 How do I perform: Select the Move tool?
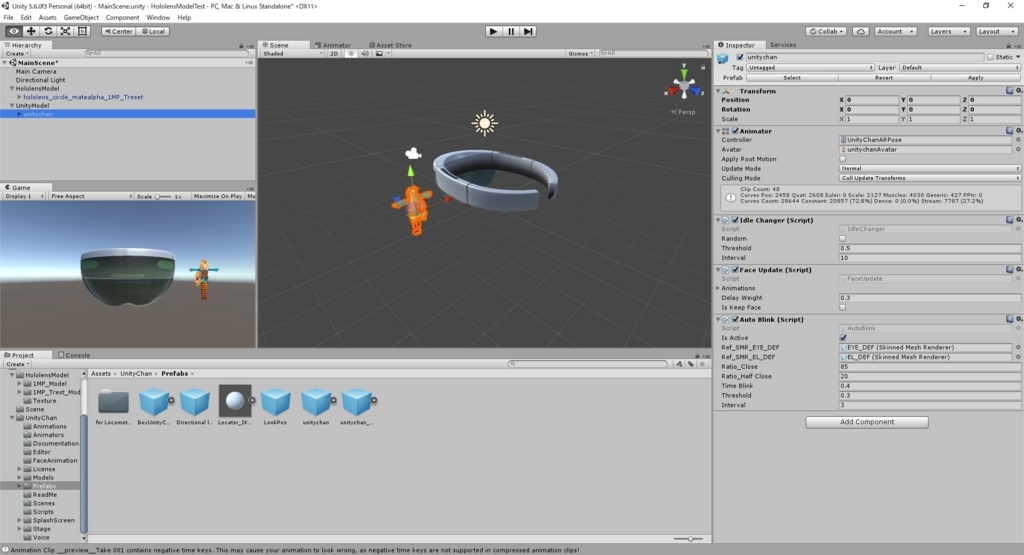tap(31, 31)
